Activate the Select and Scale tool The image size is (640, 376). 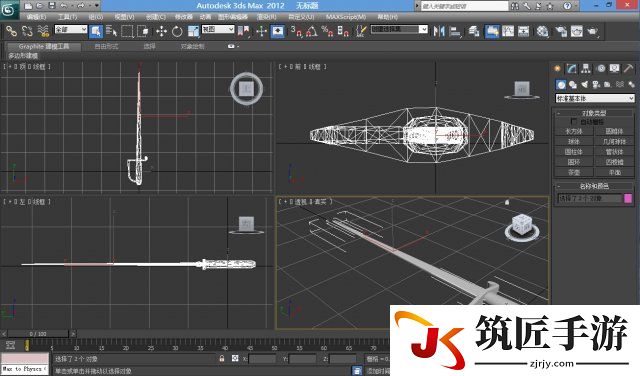(x=193, y=31)
